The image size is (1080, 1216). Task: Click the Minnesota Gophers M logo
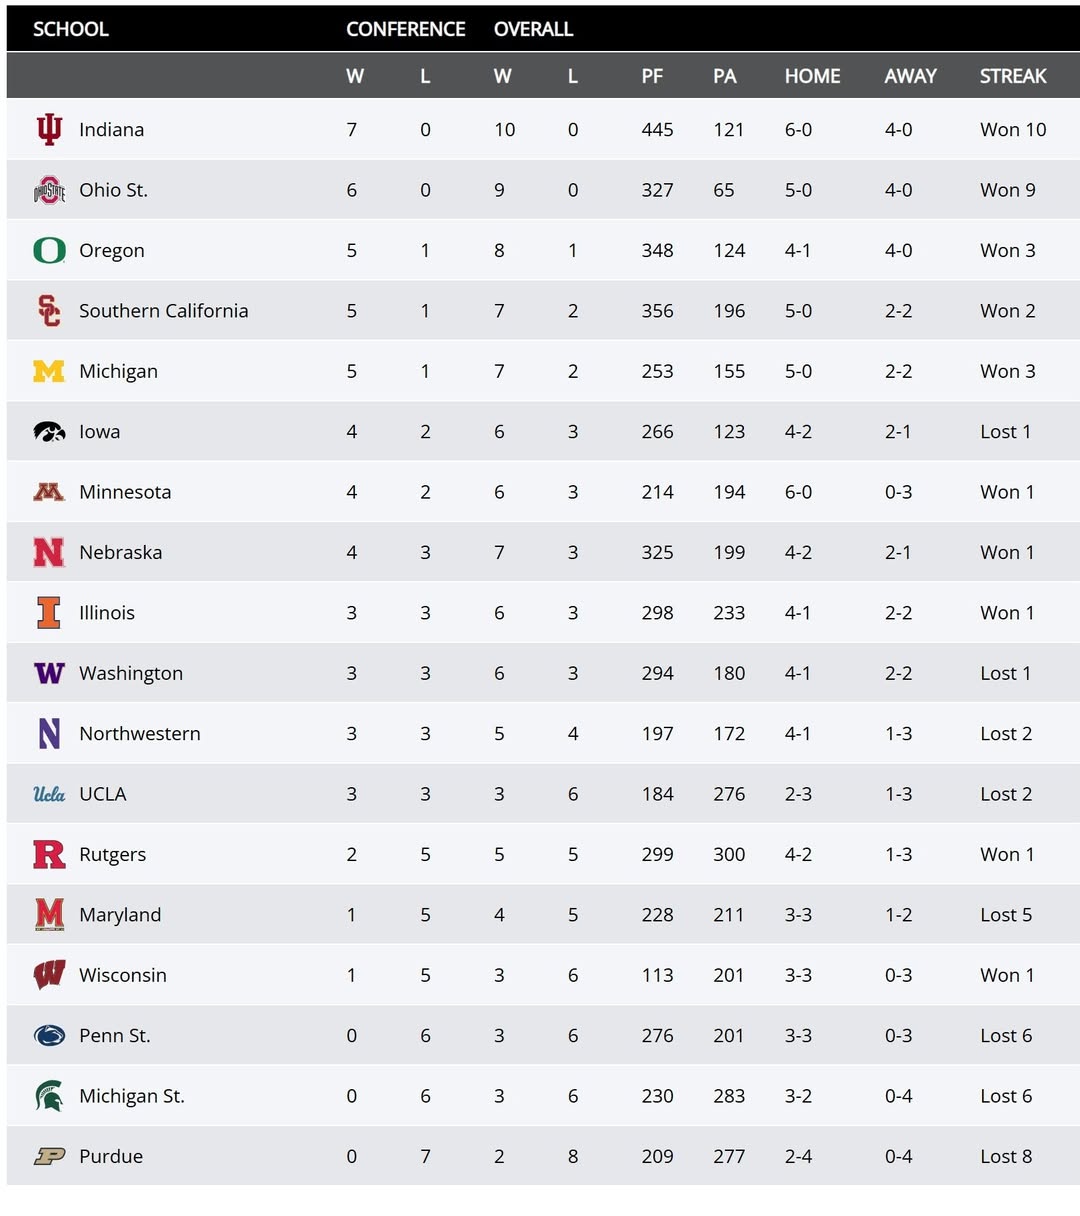(49, 492)
